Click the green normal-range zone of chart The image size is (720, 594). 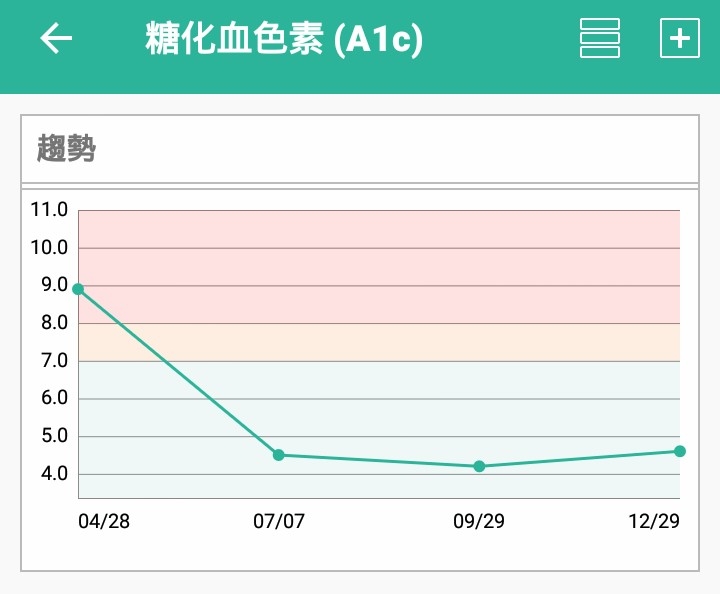coord(379,430)
